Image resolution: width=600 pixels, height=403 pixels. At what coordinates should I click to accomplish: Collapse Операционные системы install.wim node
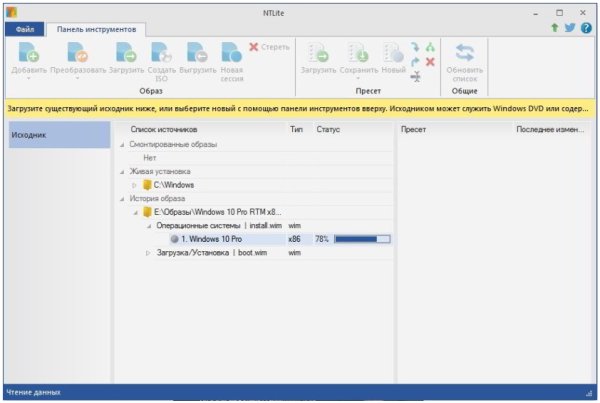point(149,226)
